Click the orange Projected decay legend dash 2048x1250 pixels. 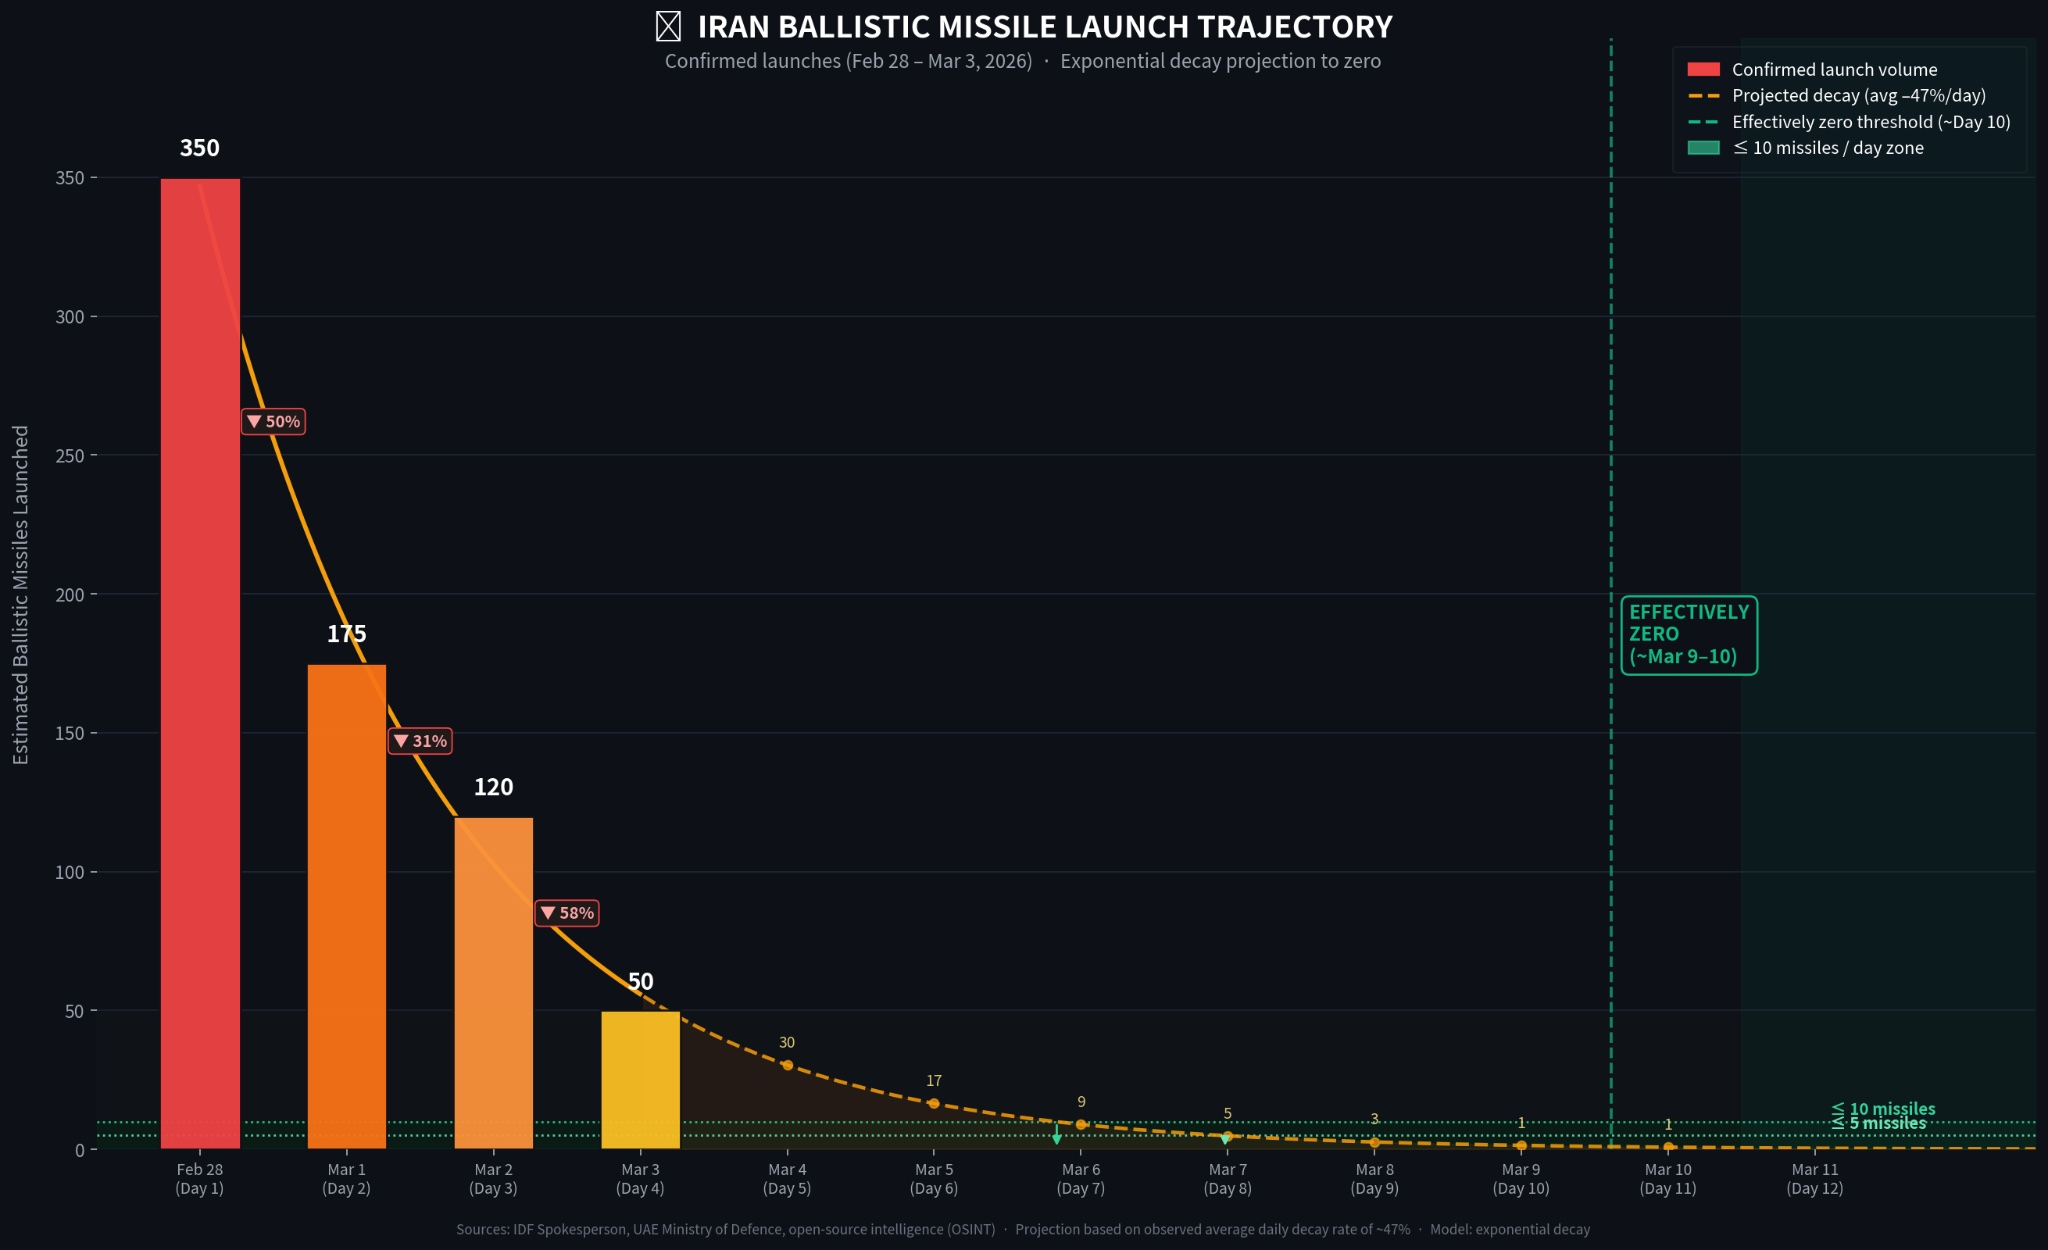[1703, 96]
